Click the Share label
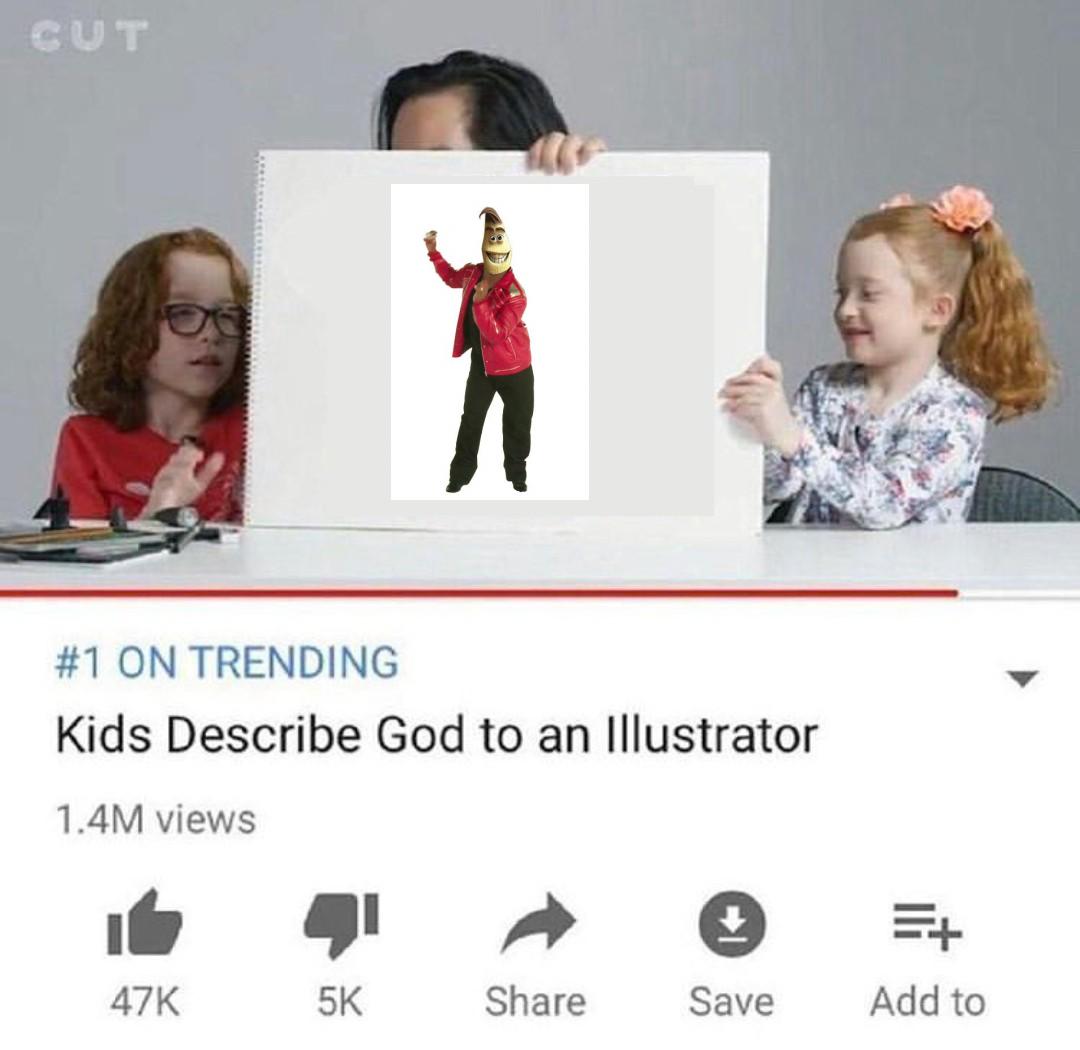 (x=535, y=1001)
